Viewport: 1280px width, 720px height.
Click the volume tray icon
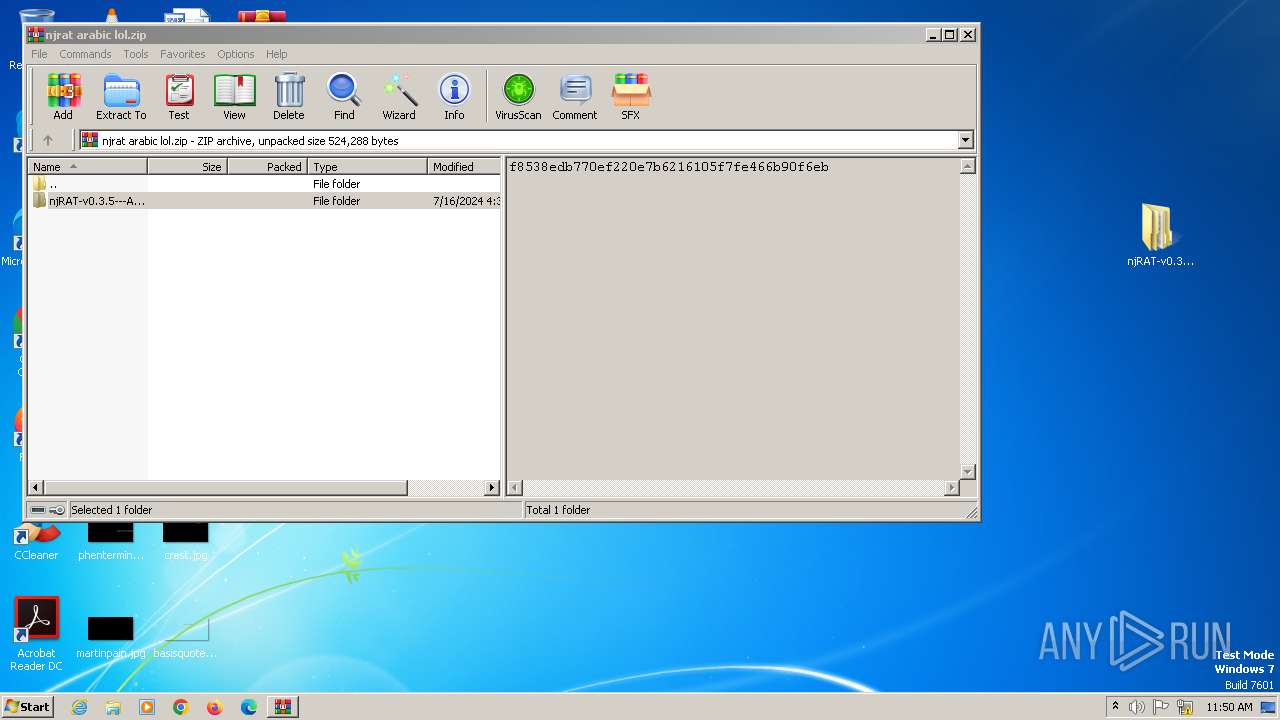[1137, 707]
